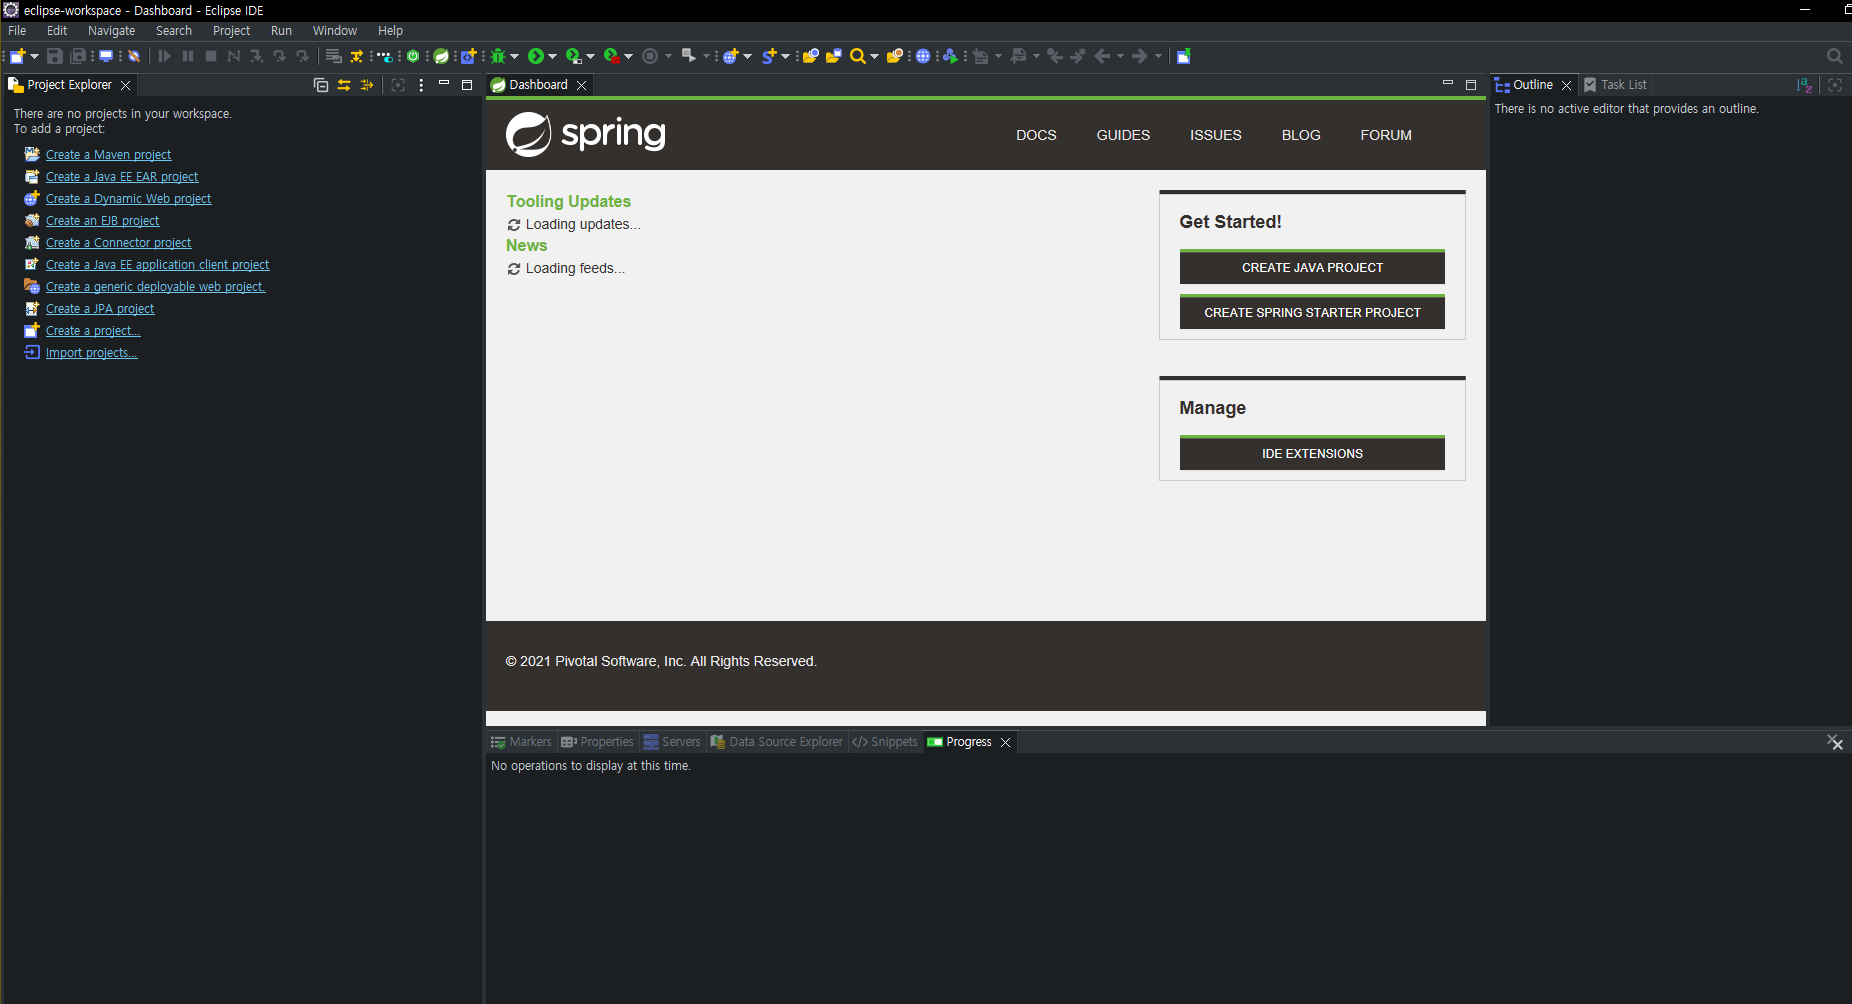Open the dropdown arrow beside the New icon
1852x1004 pixels.
pos(34,56)
